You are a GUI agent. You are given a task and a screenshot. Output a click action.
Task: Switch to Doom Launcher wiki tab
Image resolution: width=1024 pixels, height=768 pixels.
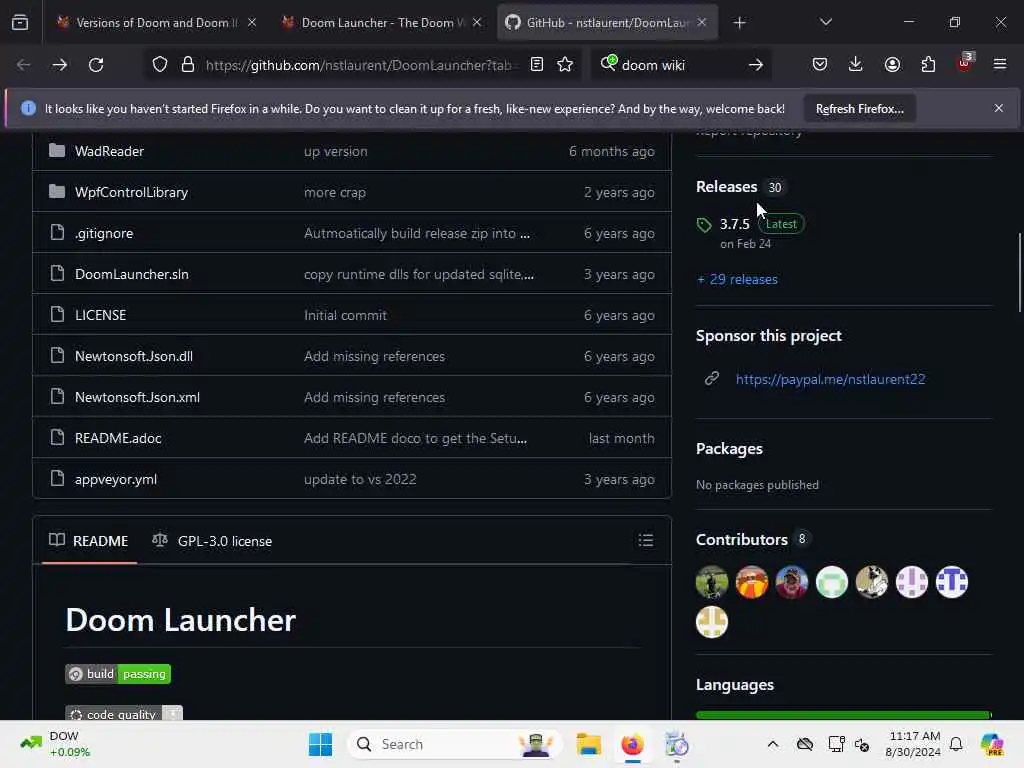pos(383,23)
